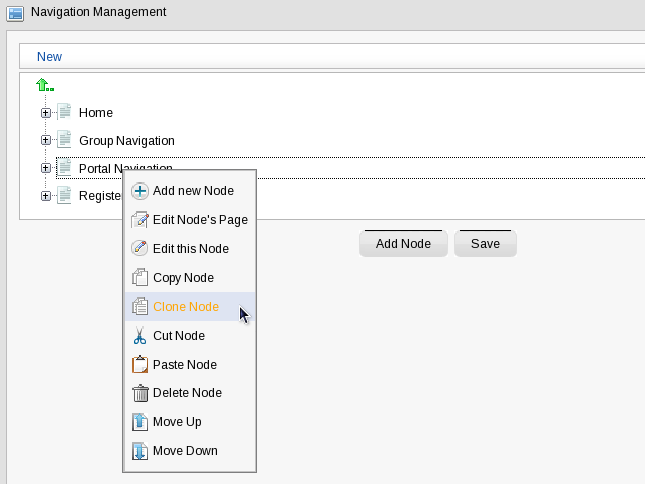
Task: Click the Paste Node clipboard icon
Action: pyautogui.click(x=140, y=365)
